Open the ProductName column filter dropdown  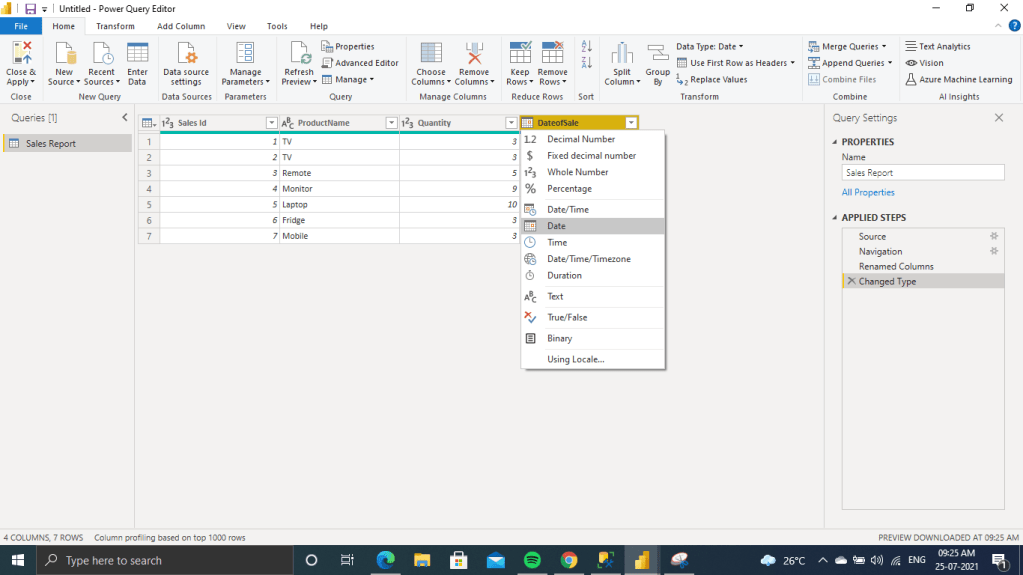click(x=391, y=123)
